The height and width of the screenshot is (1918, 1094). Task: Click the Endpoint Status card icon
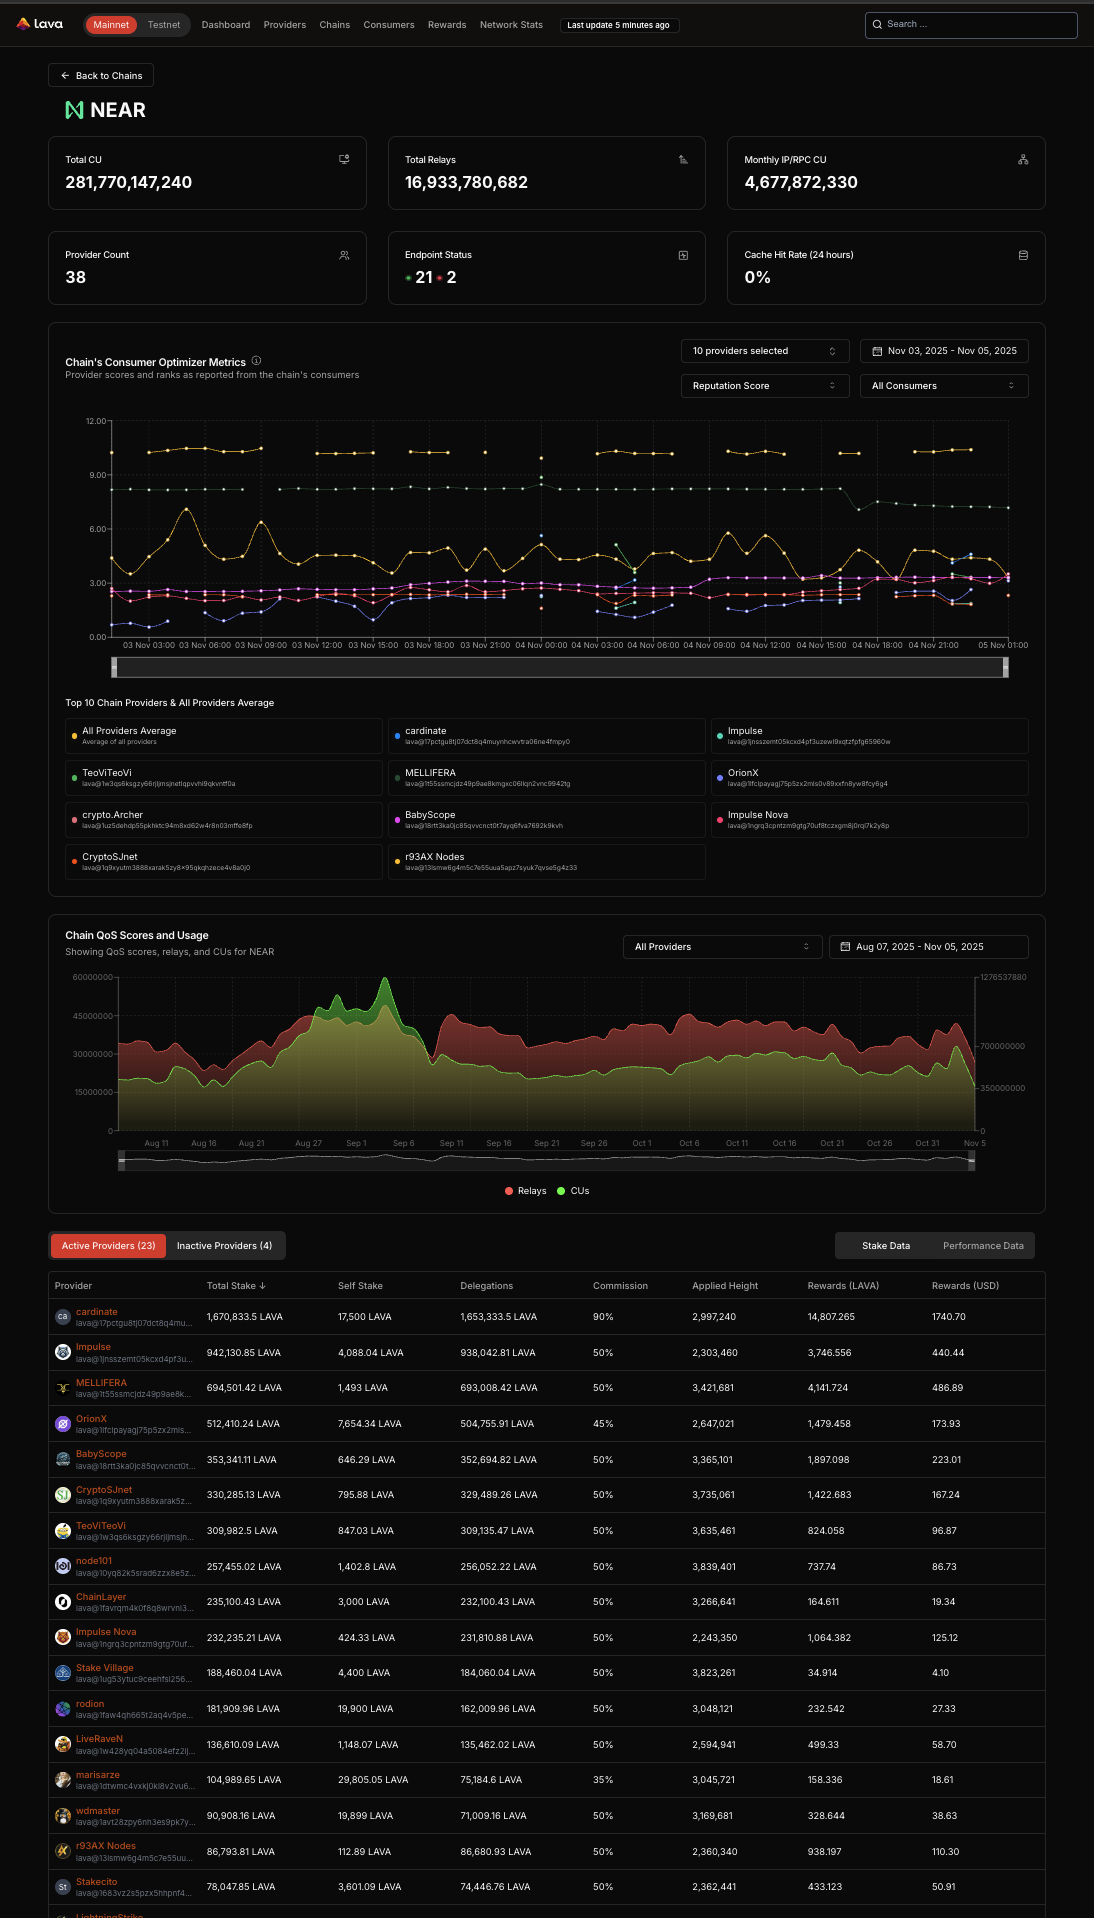(683, 255)
